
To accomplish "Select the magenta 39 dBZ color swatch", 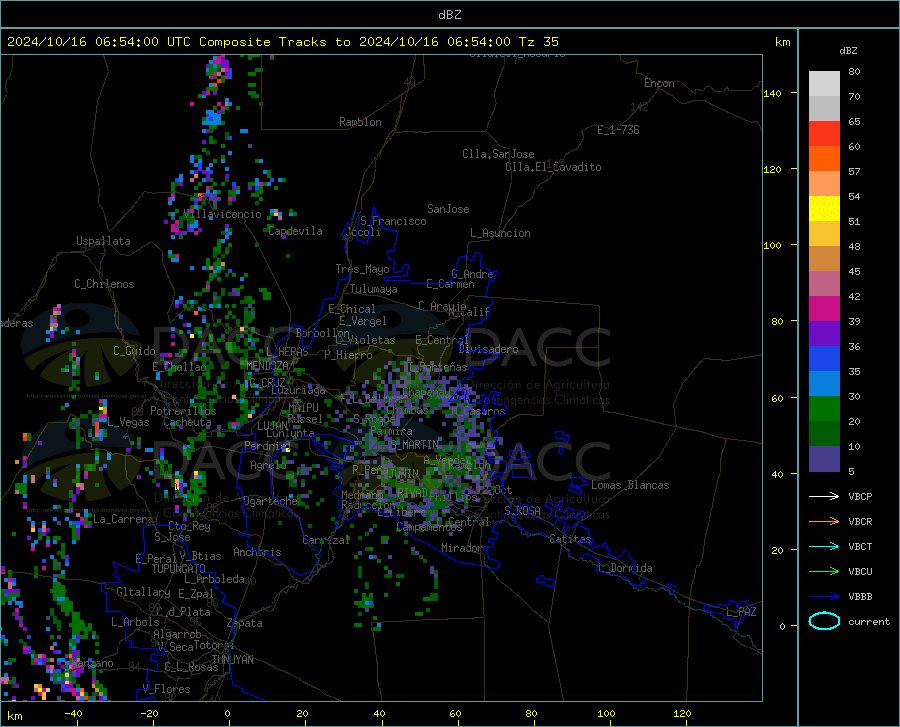I will coord(824,309).
